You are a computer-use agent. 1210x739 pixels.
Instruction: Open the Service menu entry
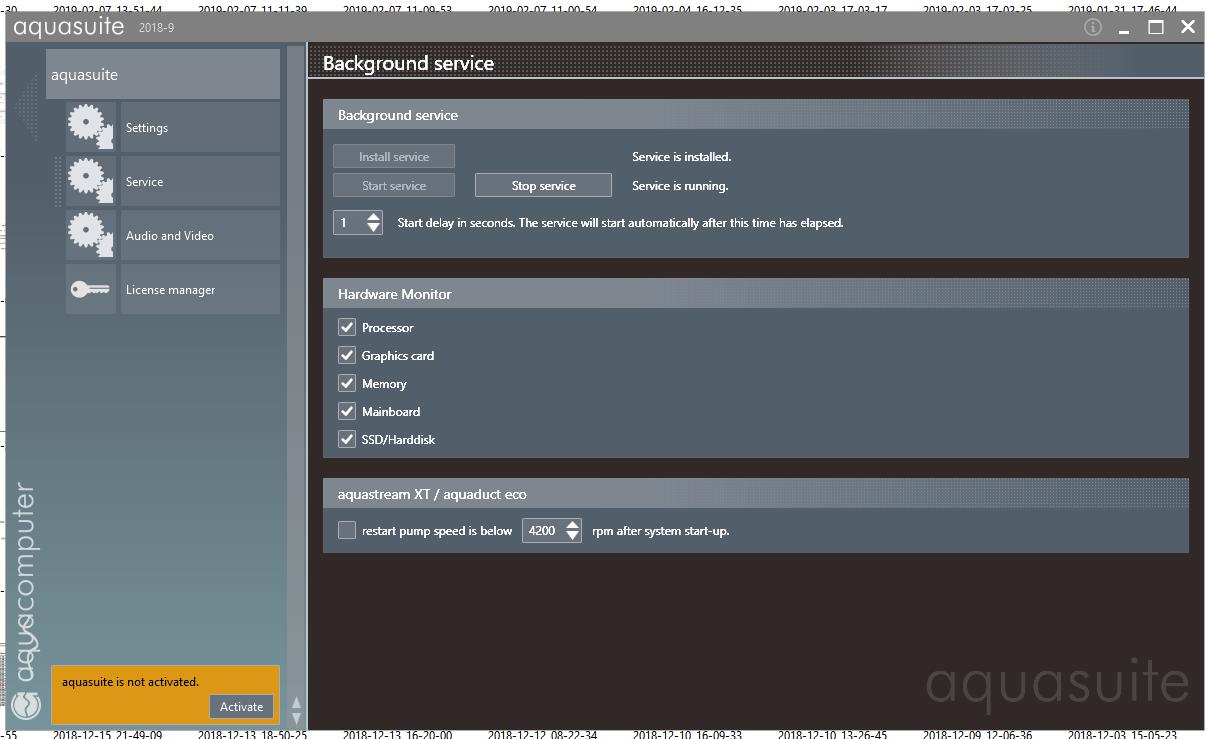(x=200, y=181)
